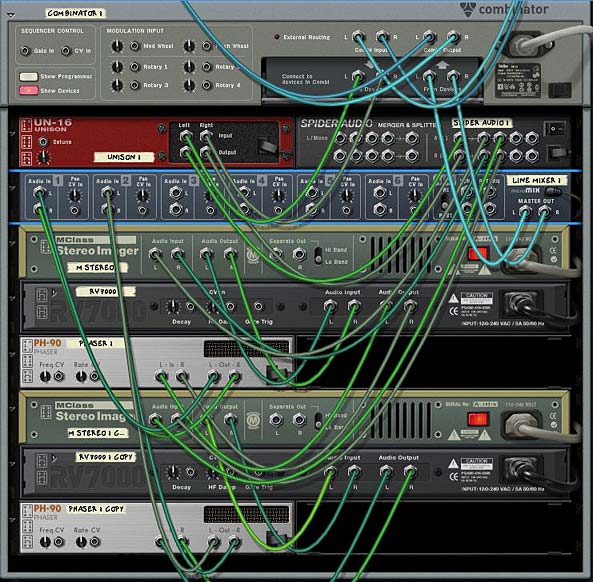This screenshot has width=593, height=582.
Task: Fold the PHASER 1 COPY device
Action: [12, 520]
